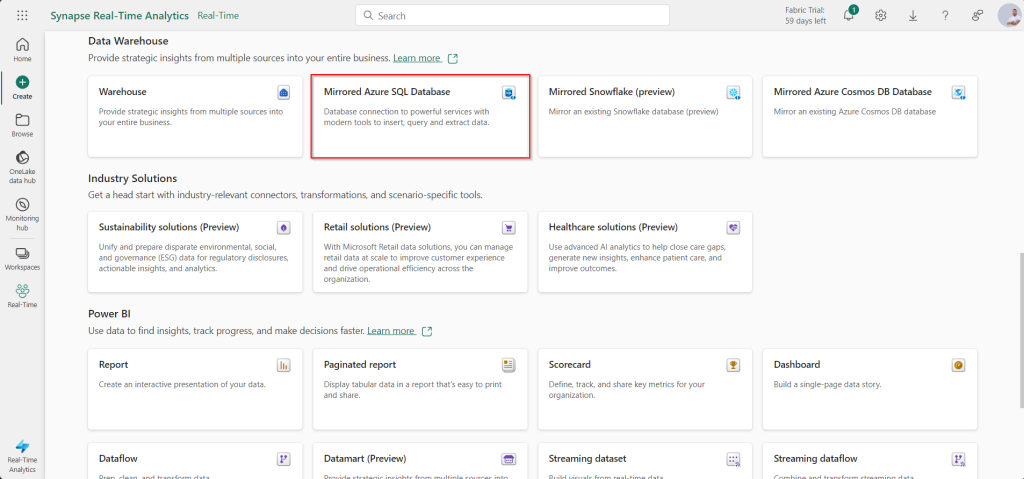Open external link icon beside Data Warehouse Learn more
The width and height of the screenshot is (1024, 479).
[453, 58]
